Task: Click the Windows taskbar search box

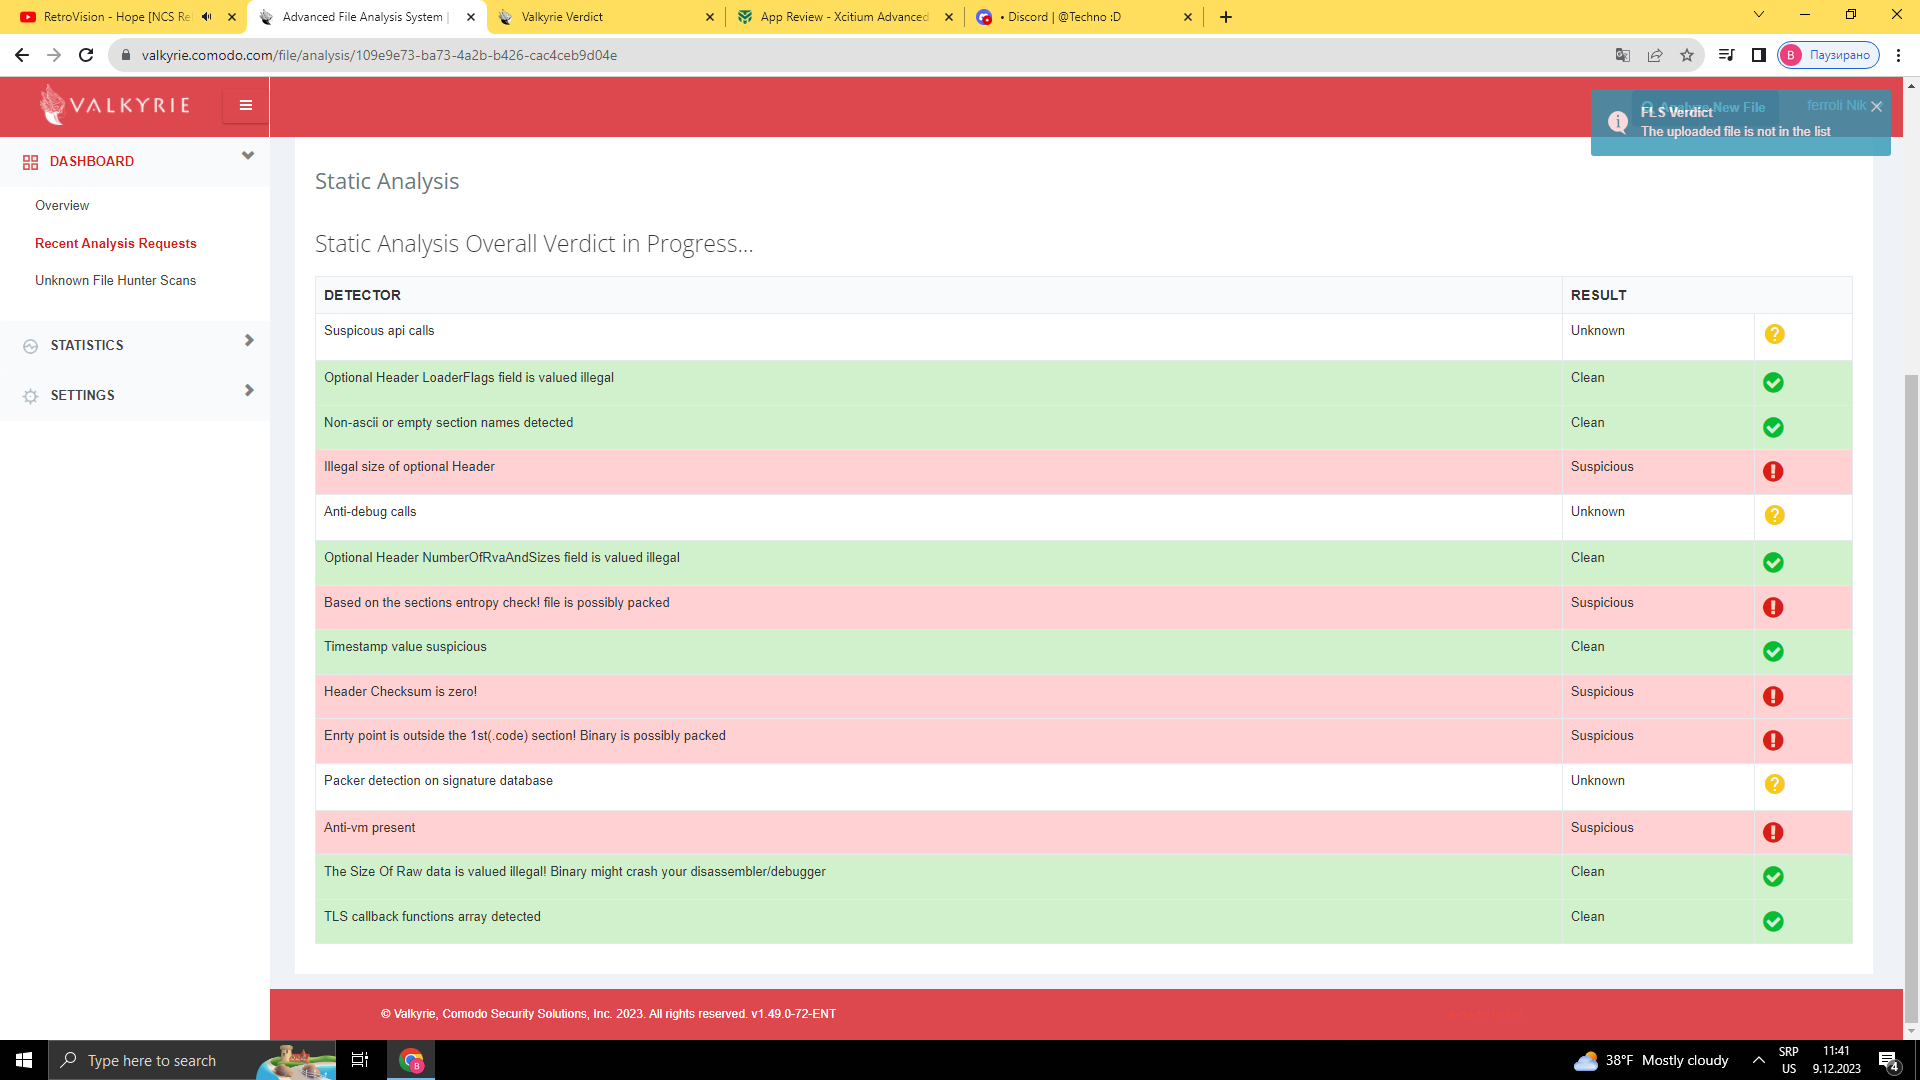Action: [x=150, y=1060]
